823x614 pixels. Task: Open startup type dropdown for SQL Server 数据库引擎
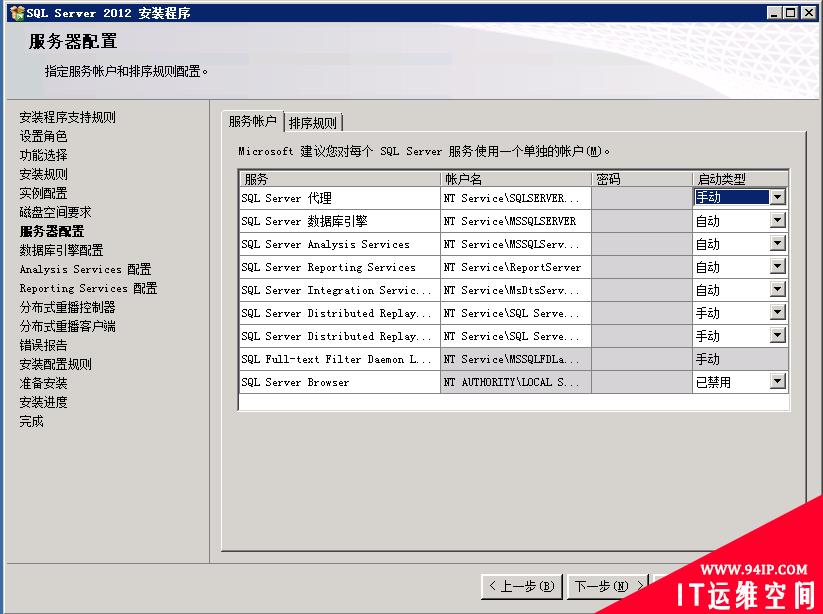click(777, 220)
